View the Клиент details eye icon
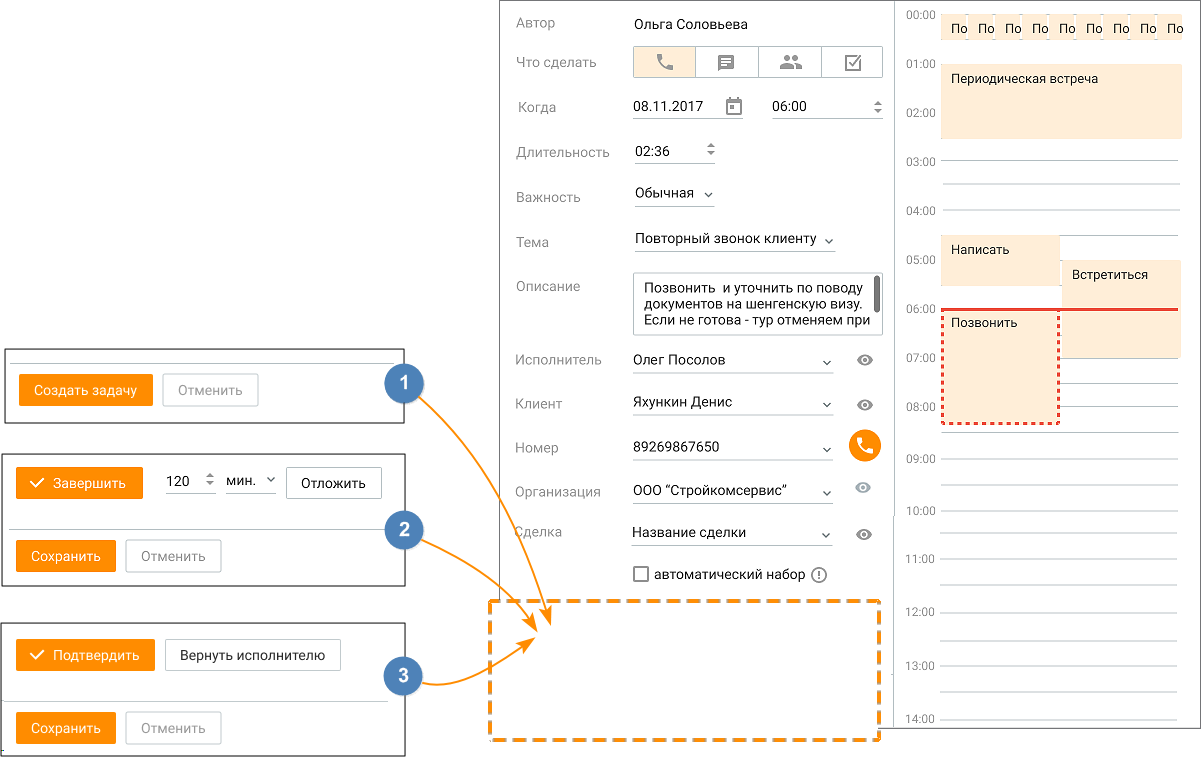Image resolution: width=1201 pixels, height=762 pixels. point(865,405)
